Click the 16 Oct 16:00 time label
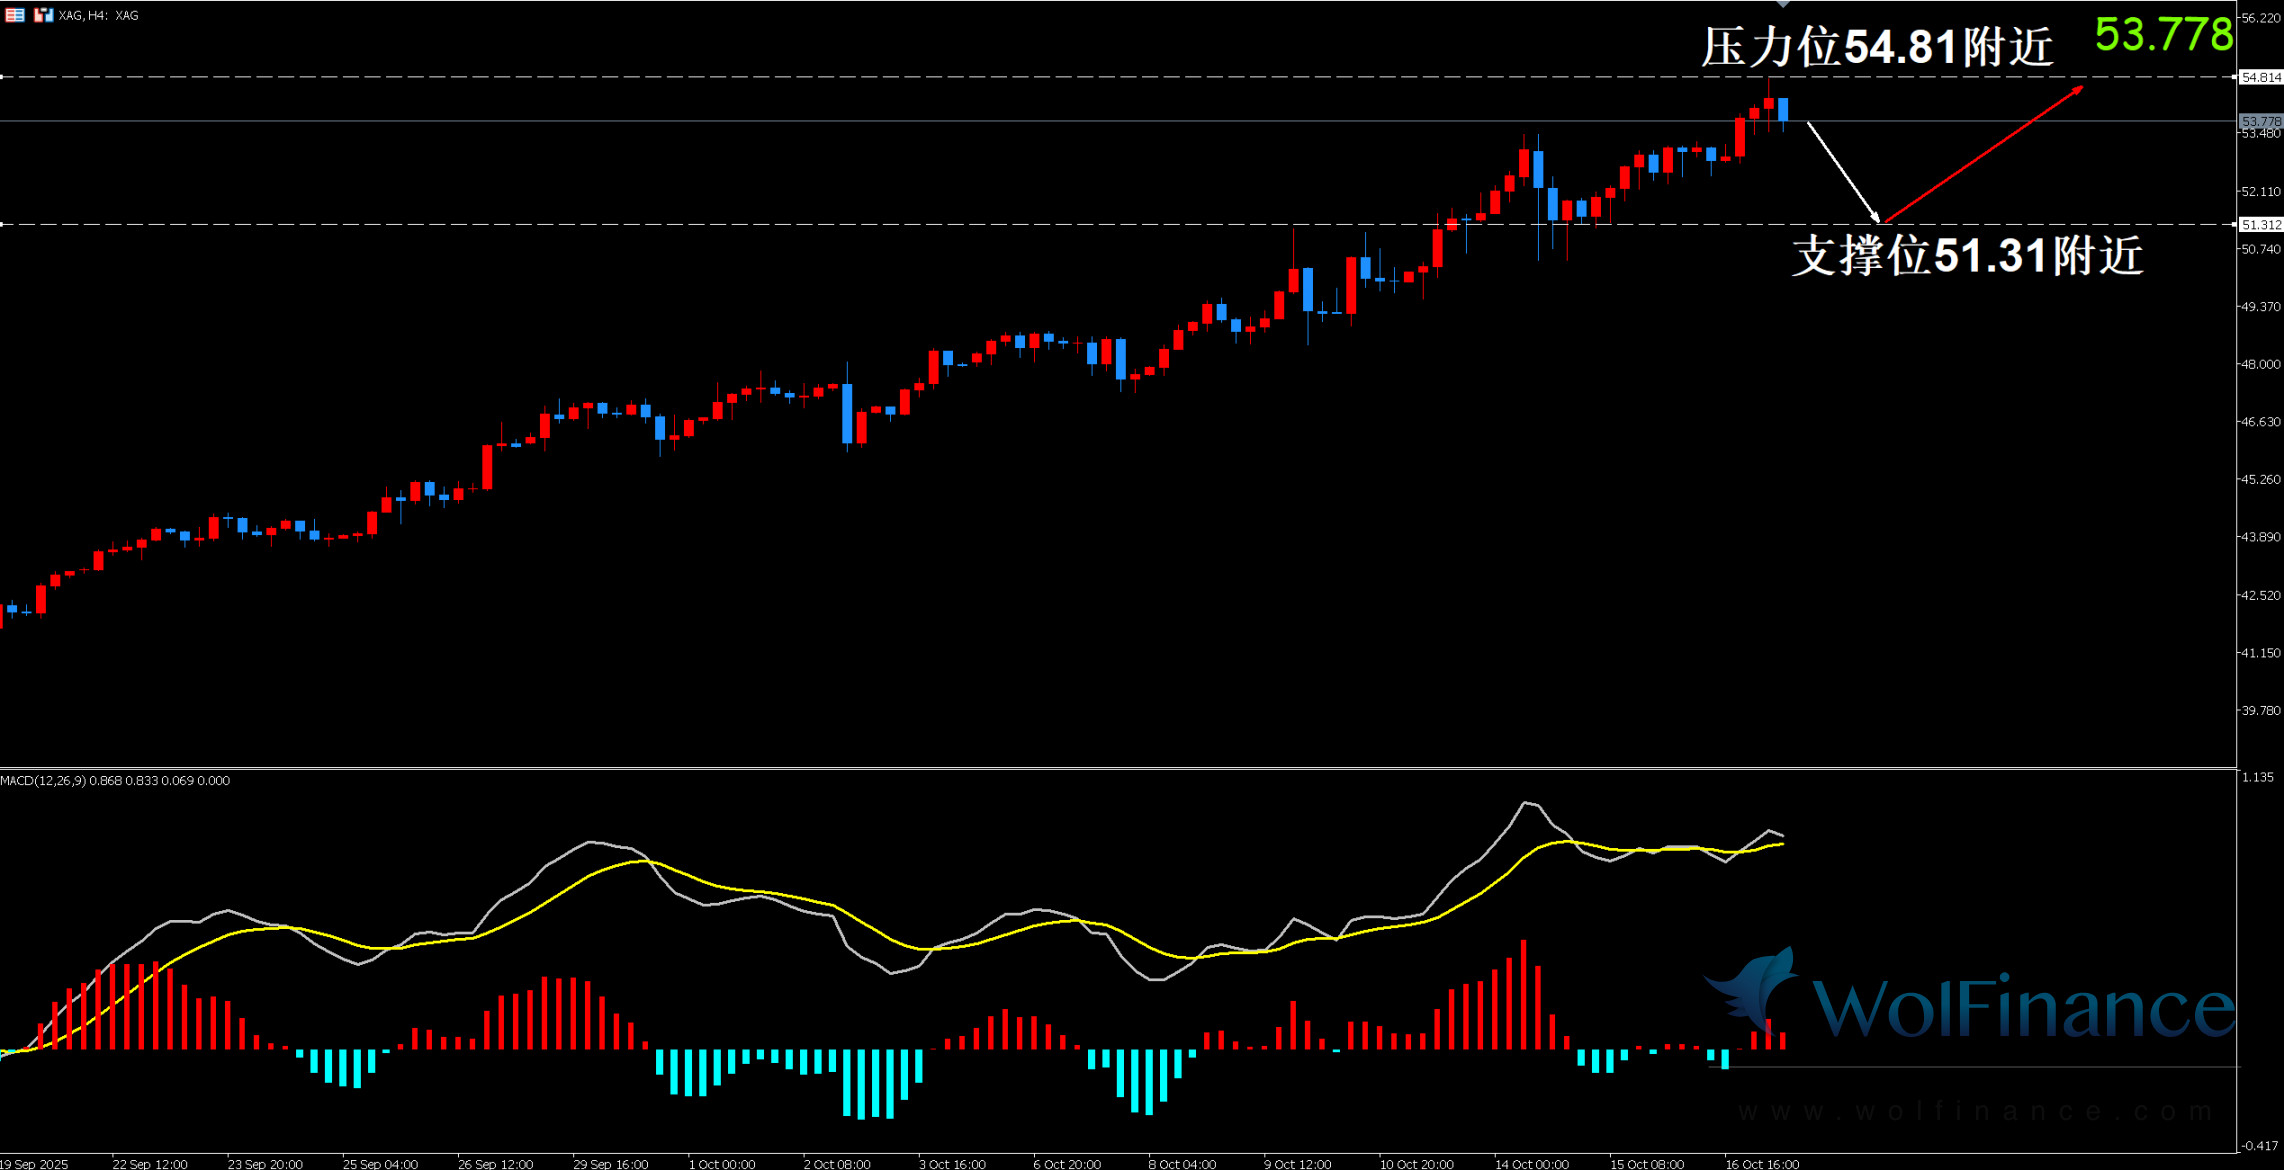The height and width of the screenshot is (1170, 2284). tap(1762, 1164)
